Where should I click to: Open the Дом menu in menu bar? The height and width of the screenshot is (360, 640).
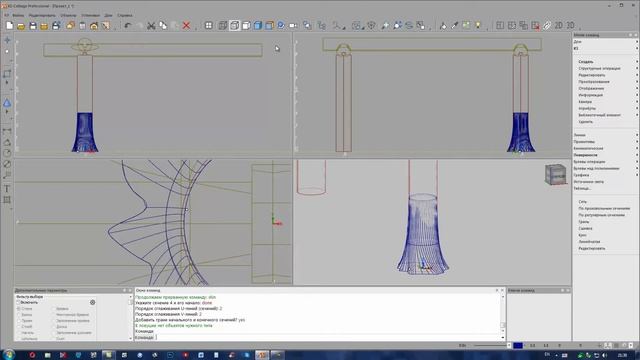(x=108, y=16)
